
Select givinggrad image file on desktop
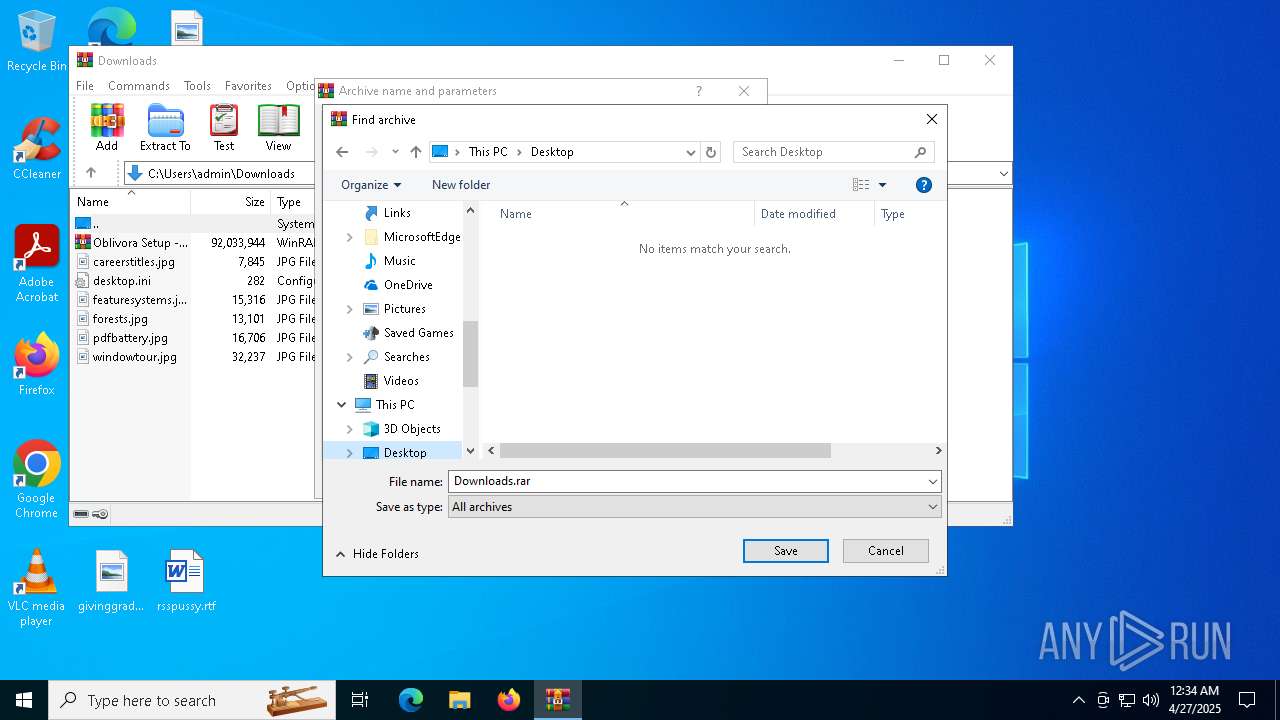tap(111, 581)
